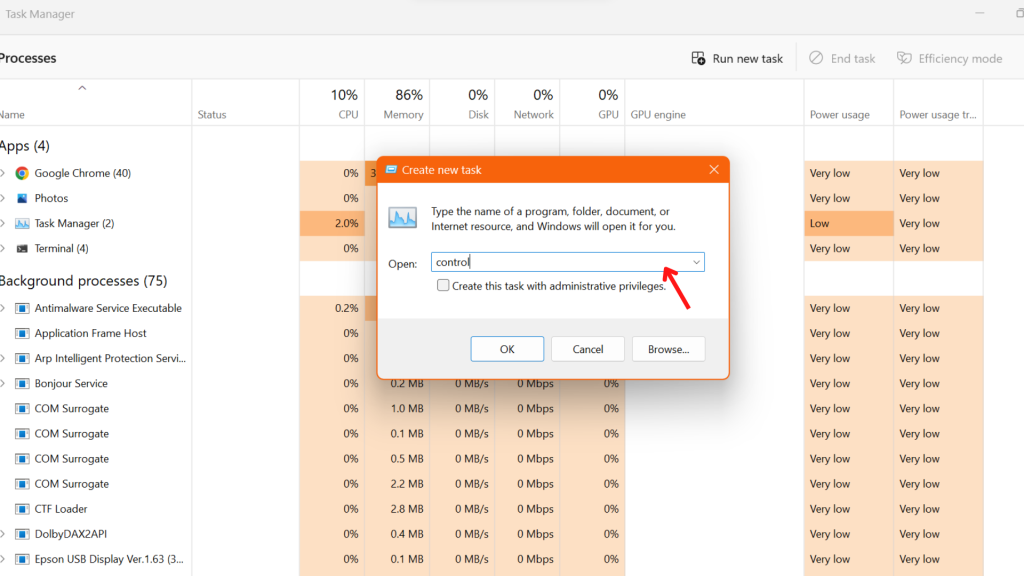Image resolution: width=1024 pixels, height=576 pixels.
Task: Click the Terminal process icon
Action: 22,248
